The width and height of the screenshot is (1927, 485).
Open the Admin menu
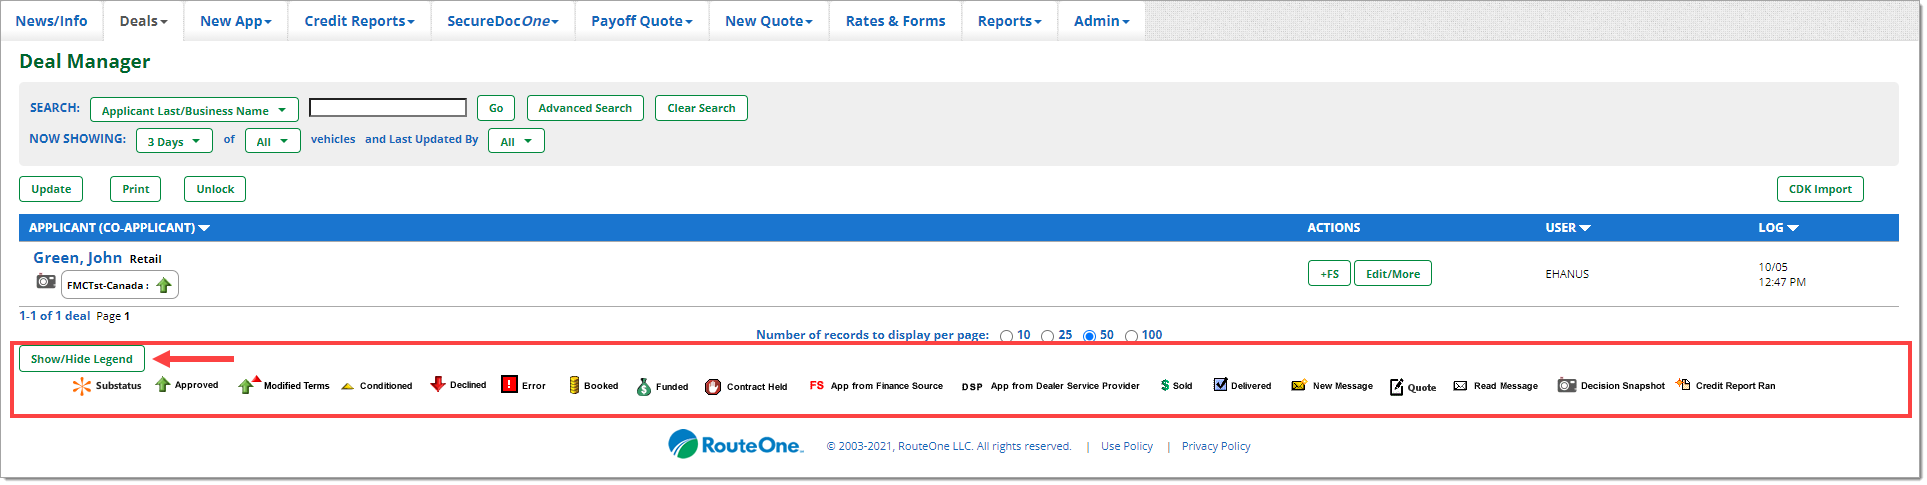coord(1101,21)
